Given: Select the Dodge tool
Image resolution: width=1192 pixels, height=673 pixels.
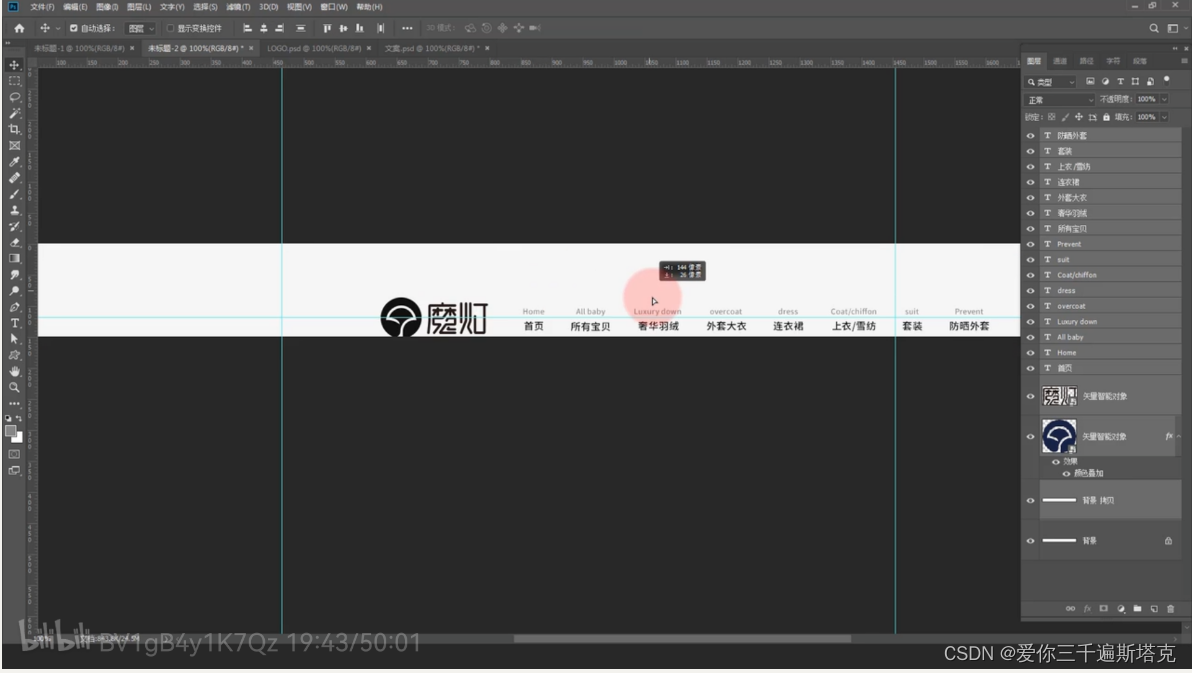Looking at the screenshot, I should (x=14, y=290).
